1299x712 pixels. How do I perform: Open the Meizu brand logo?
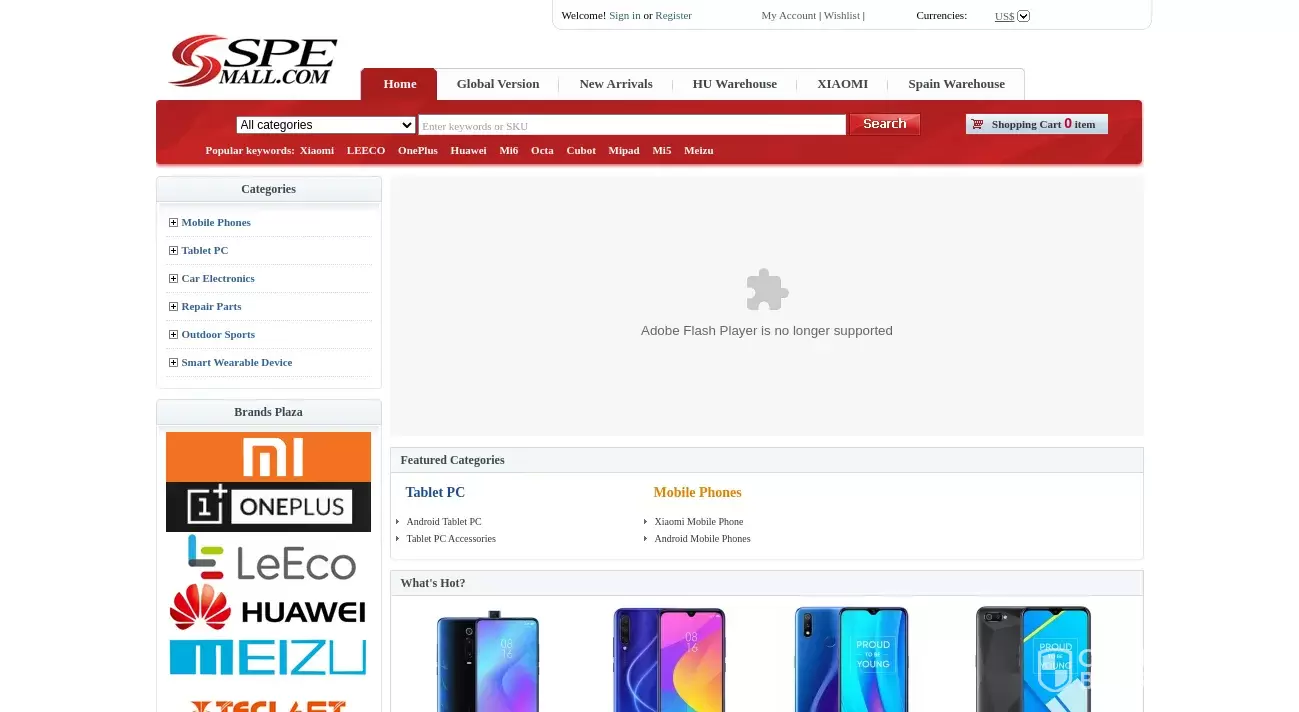click(x=268, y=658)
